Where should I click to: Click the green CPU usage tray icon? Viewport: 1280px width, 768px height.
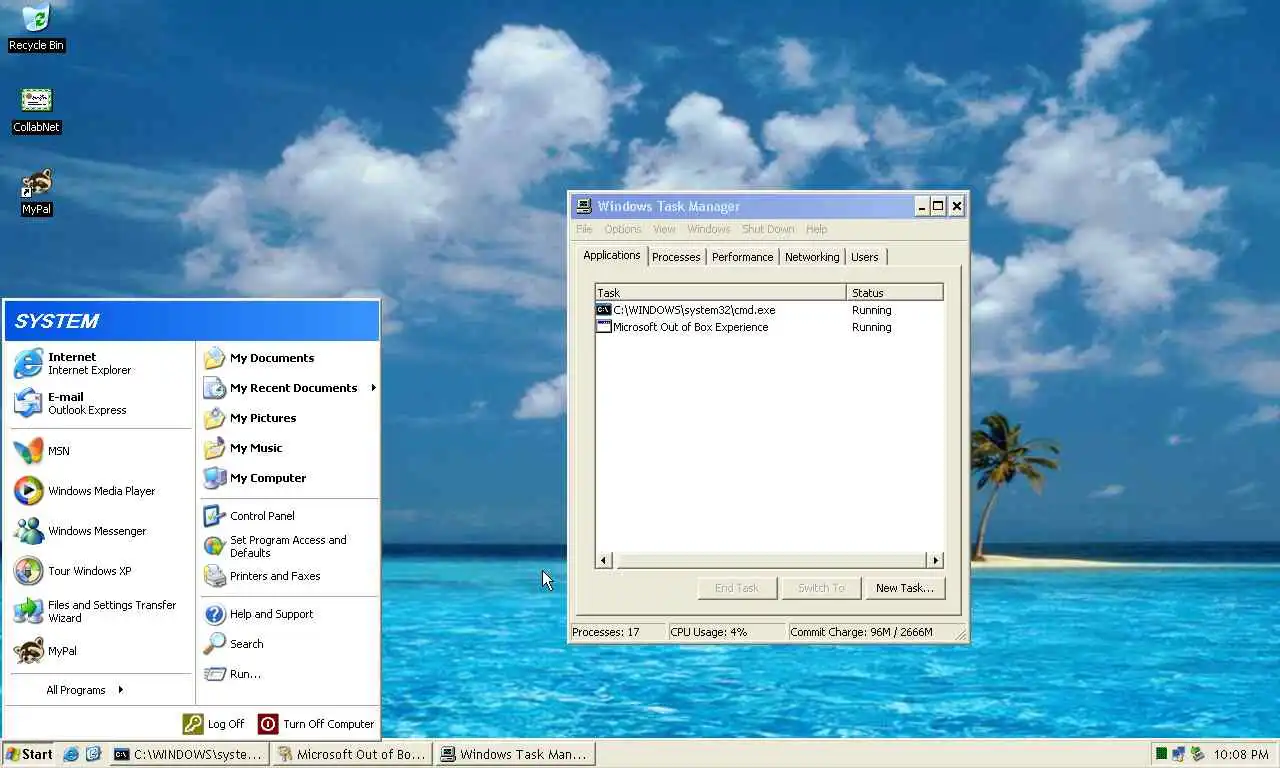coord(1161,754)
